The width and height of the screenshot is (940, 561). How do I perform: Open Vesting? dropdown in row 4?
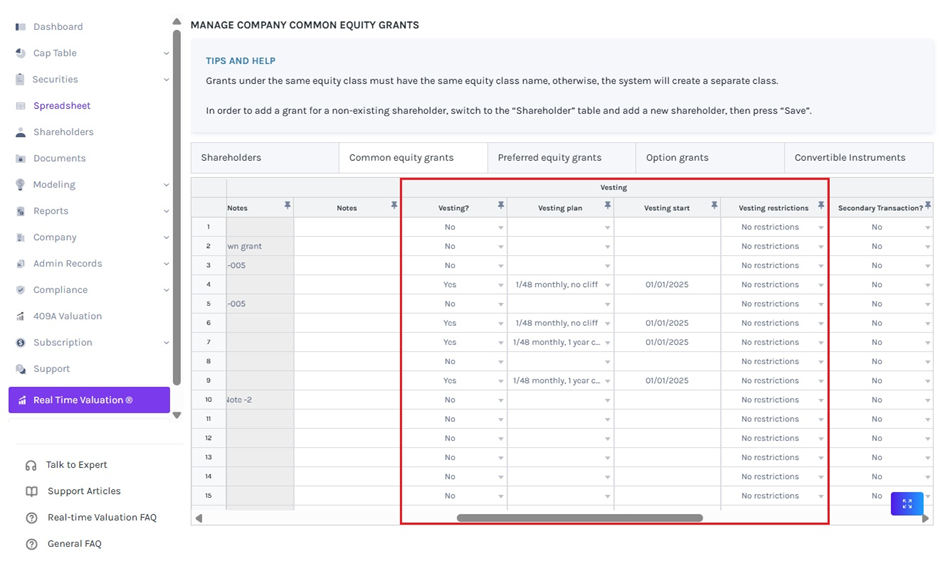click(500, 285)
